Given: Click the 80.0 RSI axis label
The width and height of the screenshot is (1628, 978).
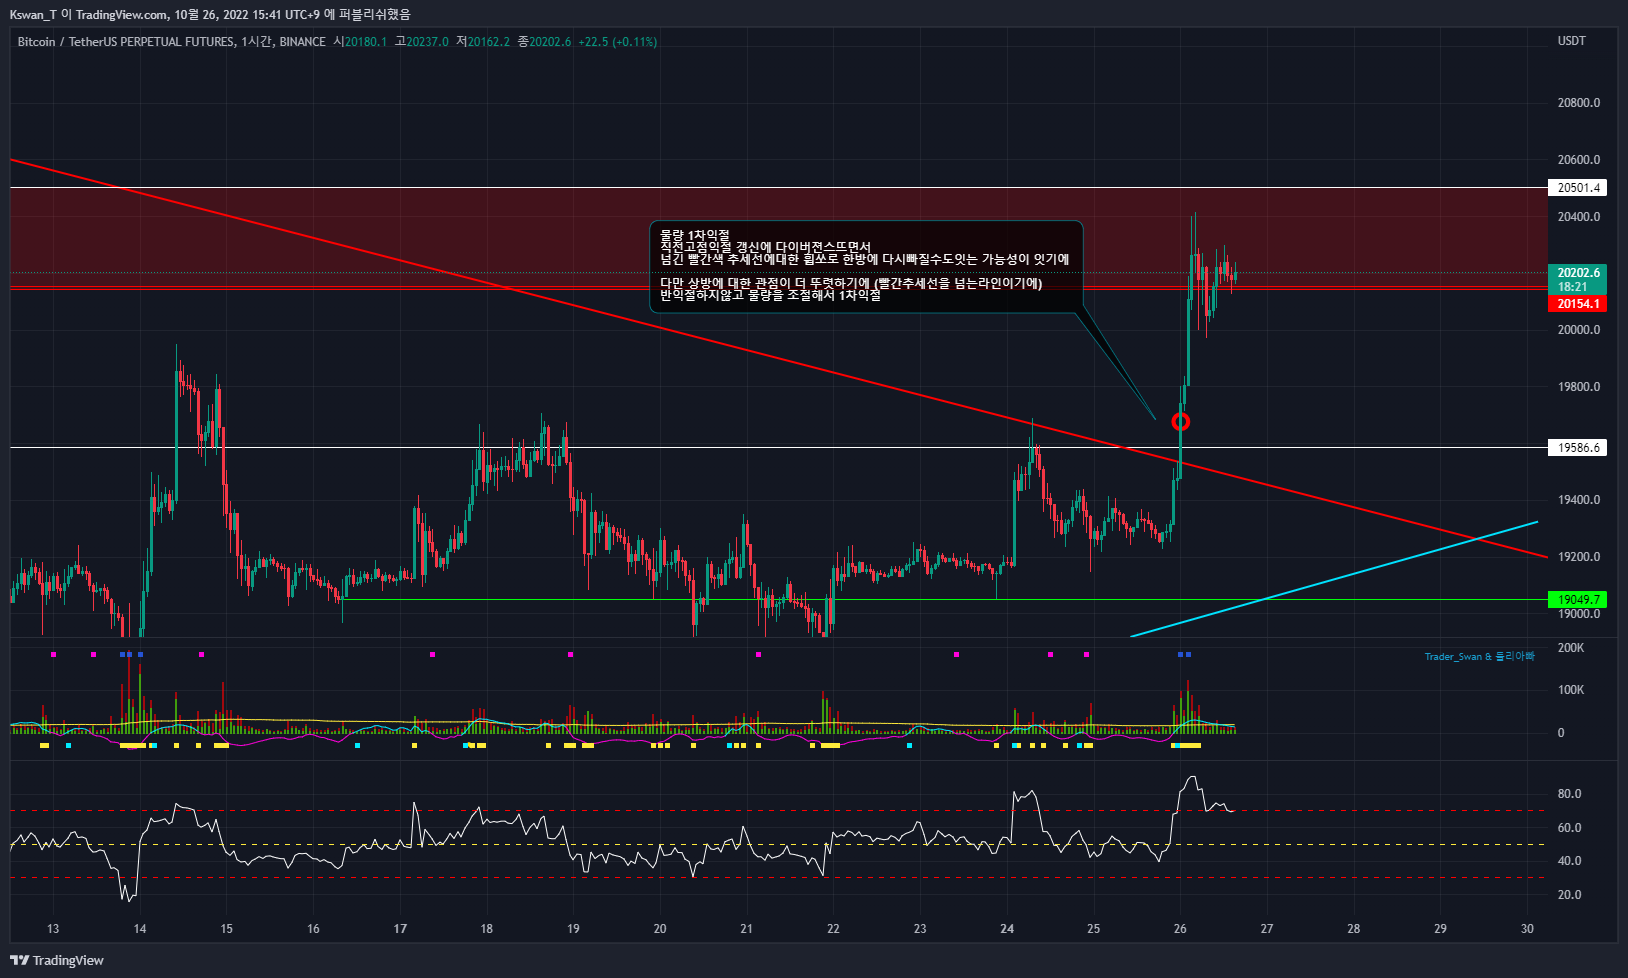Looking at the screenshot, I should [x=1570, y=794].
